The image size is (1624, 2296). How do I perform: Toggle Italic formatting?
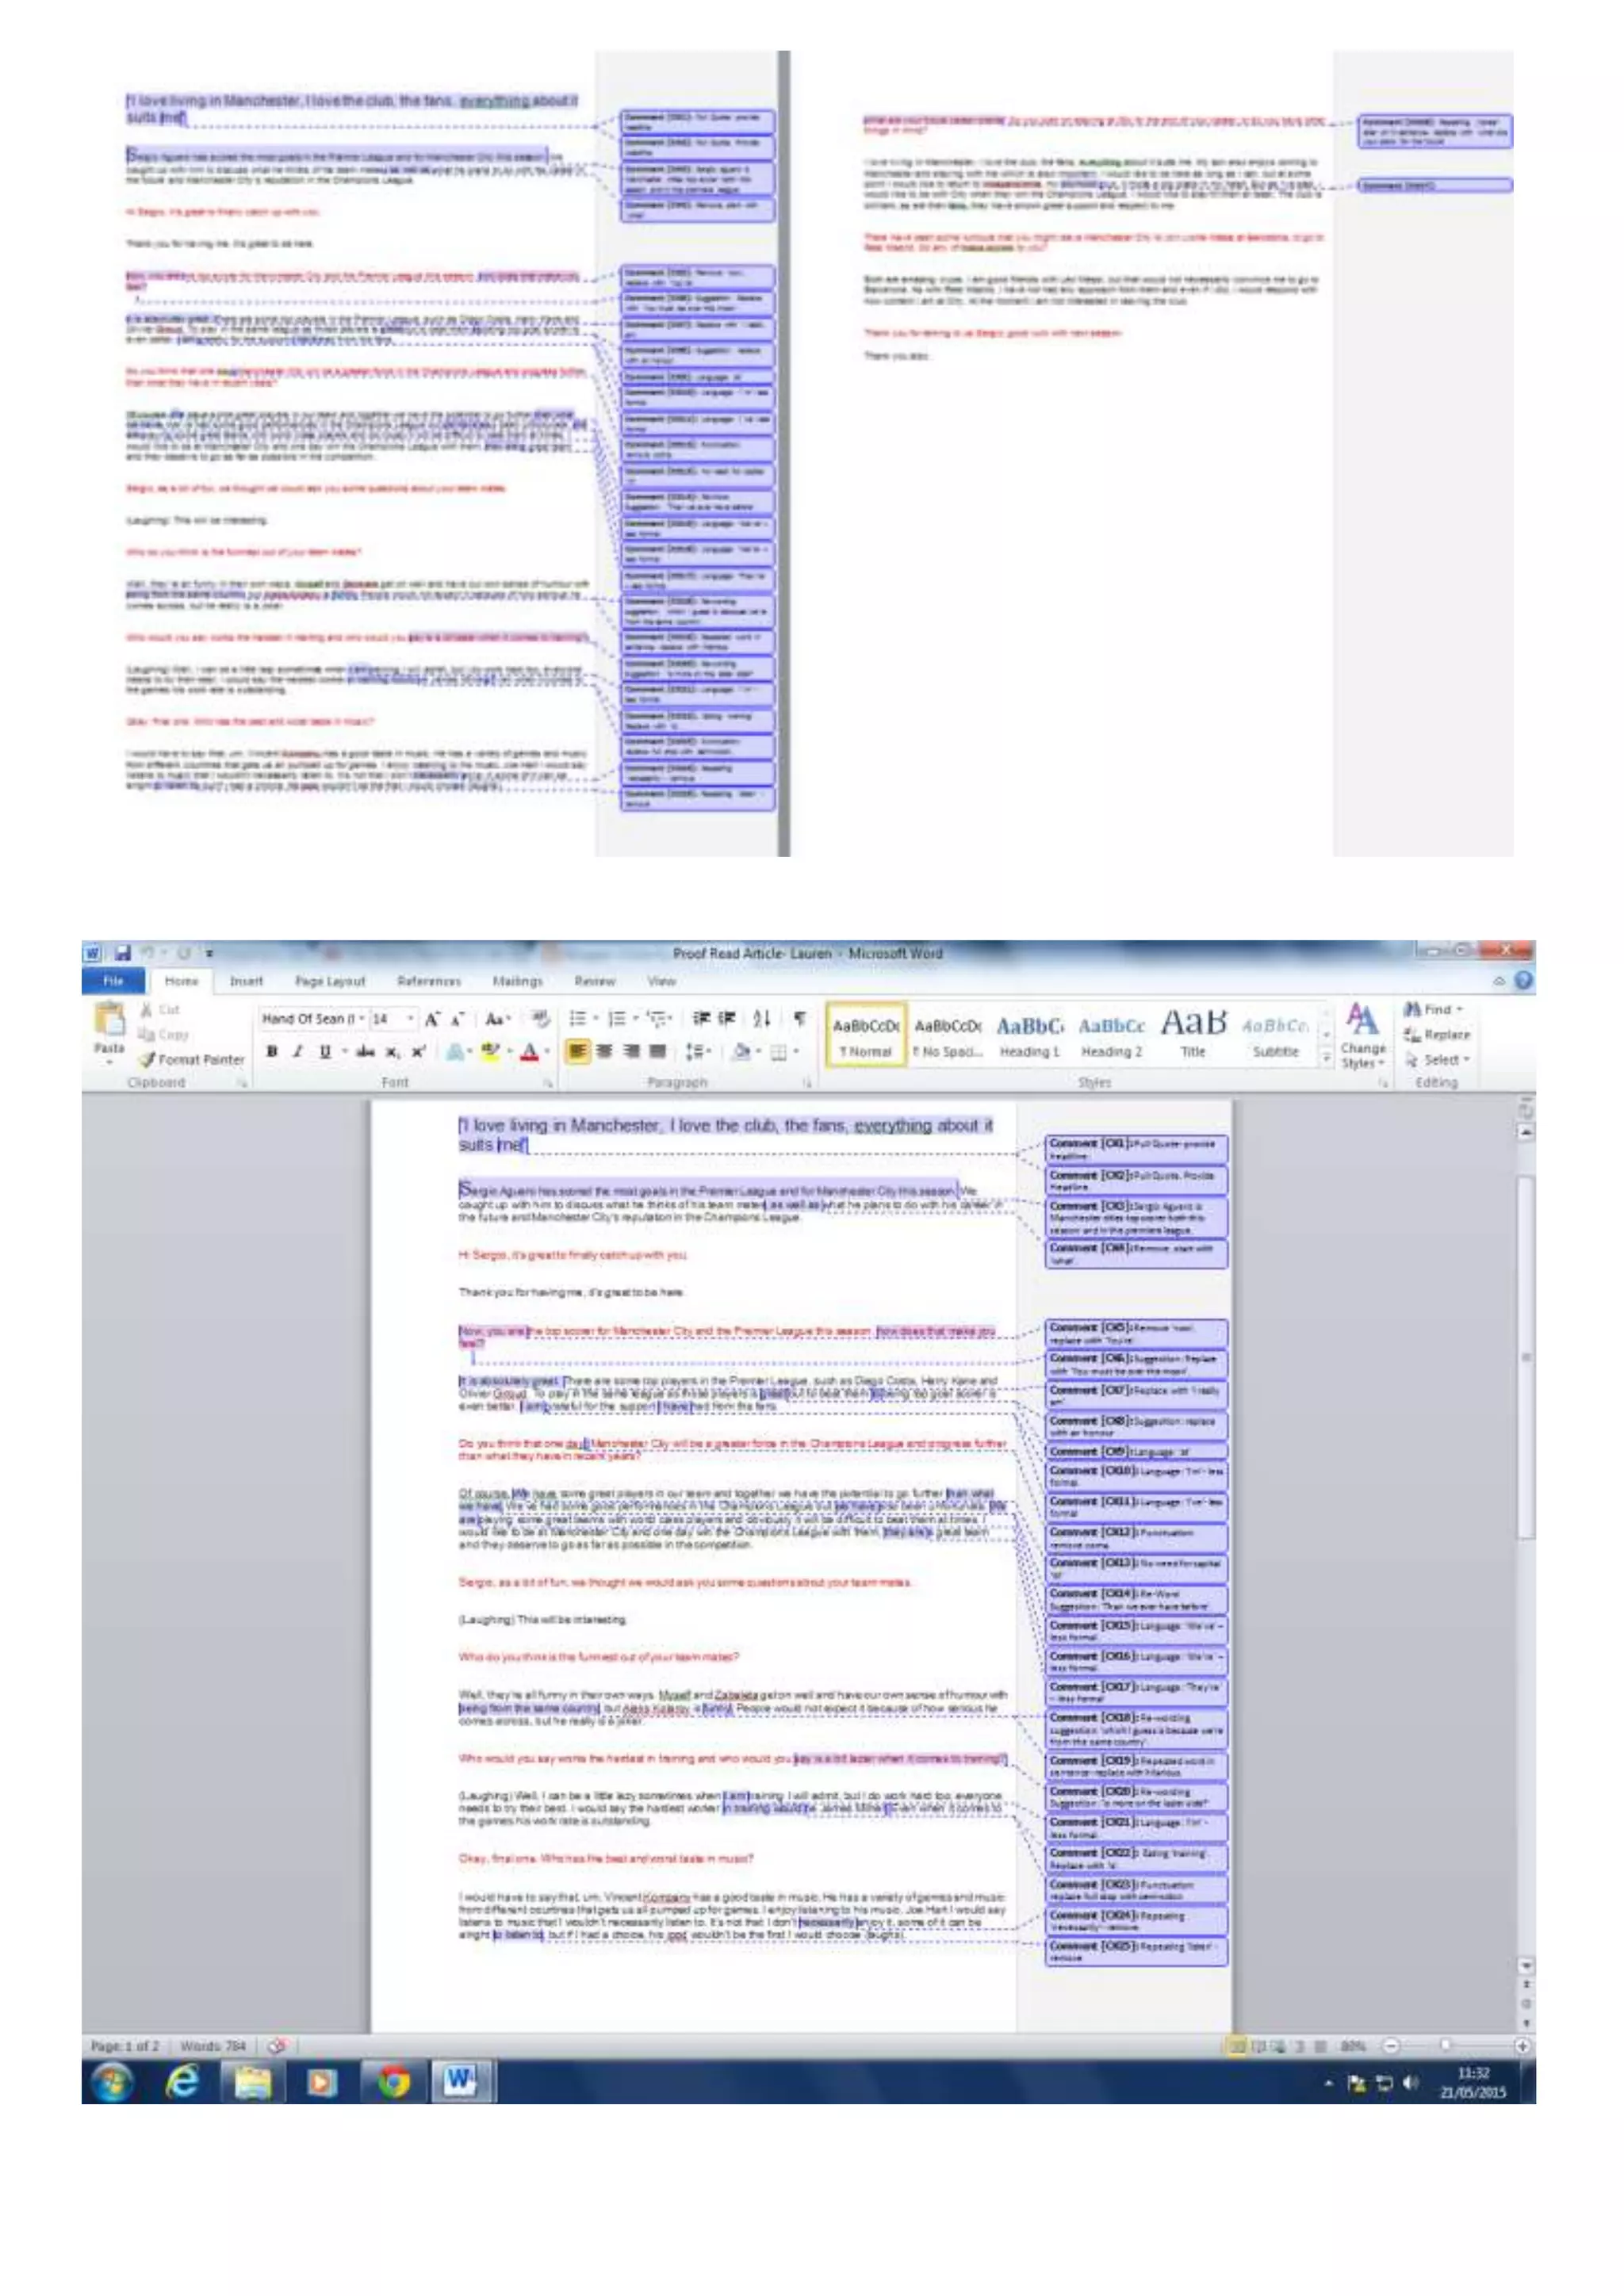tap(297, 1052)
